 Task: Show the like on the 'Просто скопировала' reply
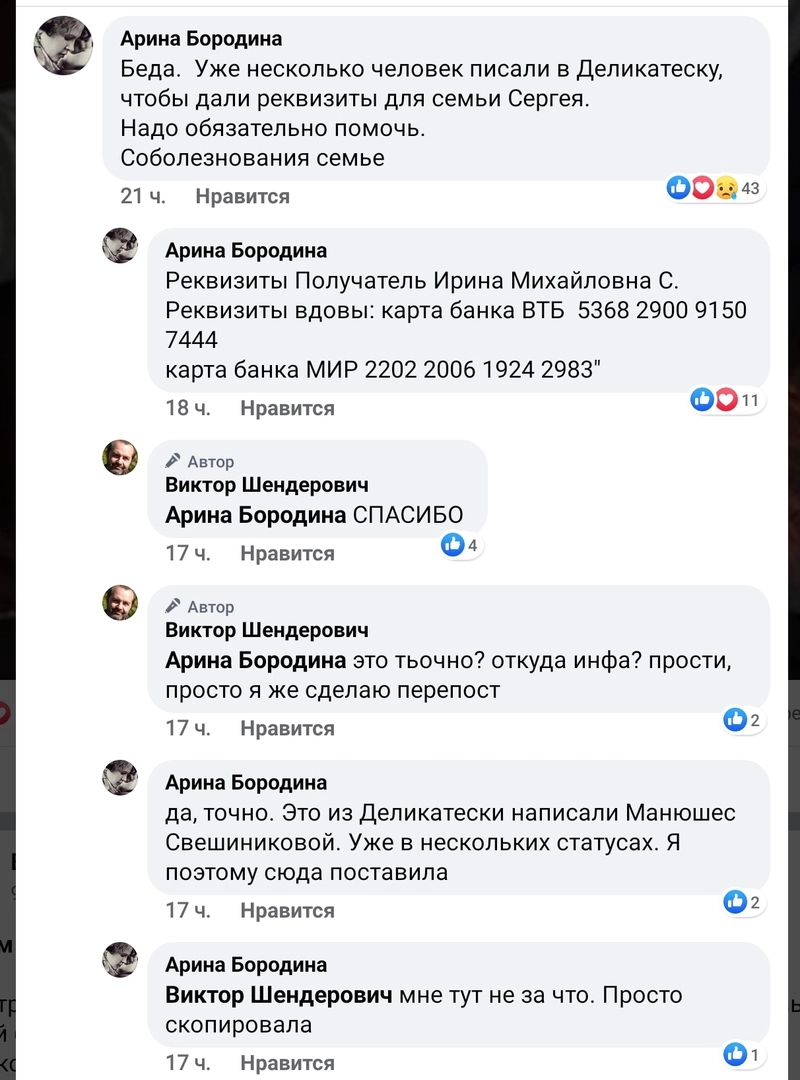point(743,1053)
